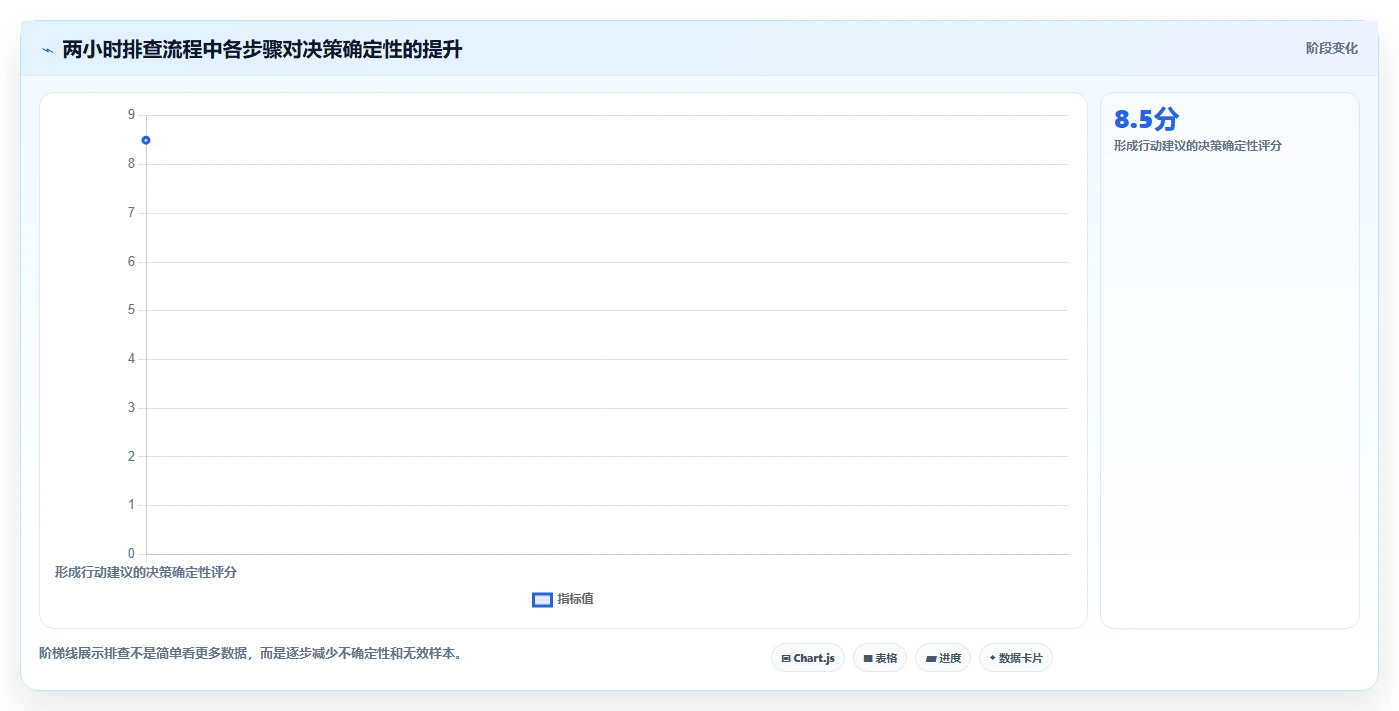Toggle the 指标值 legend item
Screen dimensions: 1399x711
click(563, 599)
